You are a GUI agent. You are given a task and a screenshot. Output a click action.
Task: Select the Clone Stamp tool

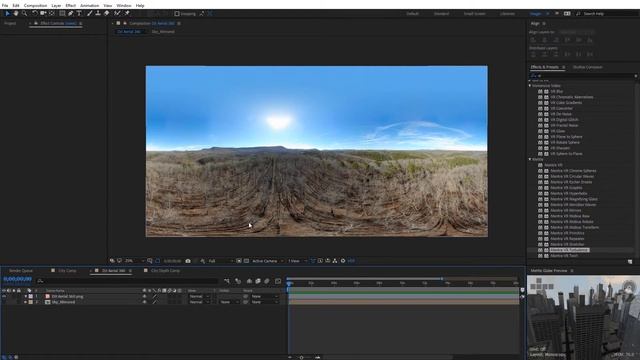[98, 13]
